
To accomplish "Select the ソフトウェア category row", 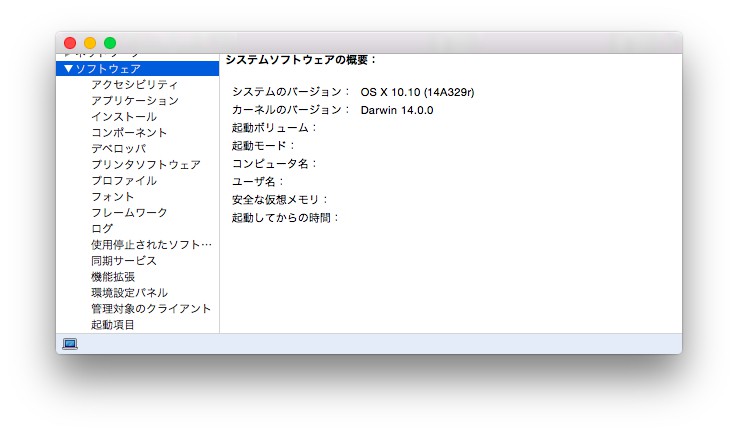I will [137, 69].
